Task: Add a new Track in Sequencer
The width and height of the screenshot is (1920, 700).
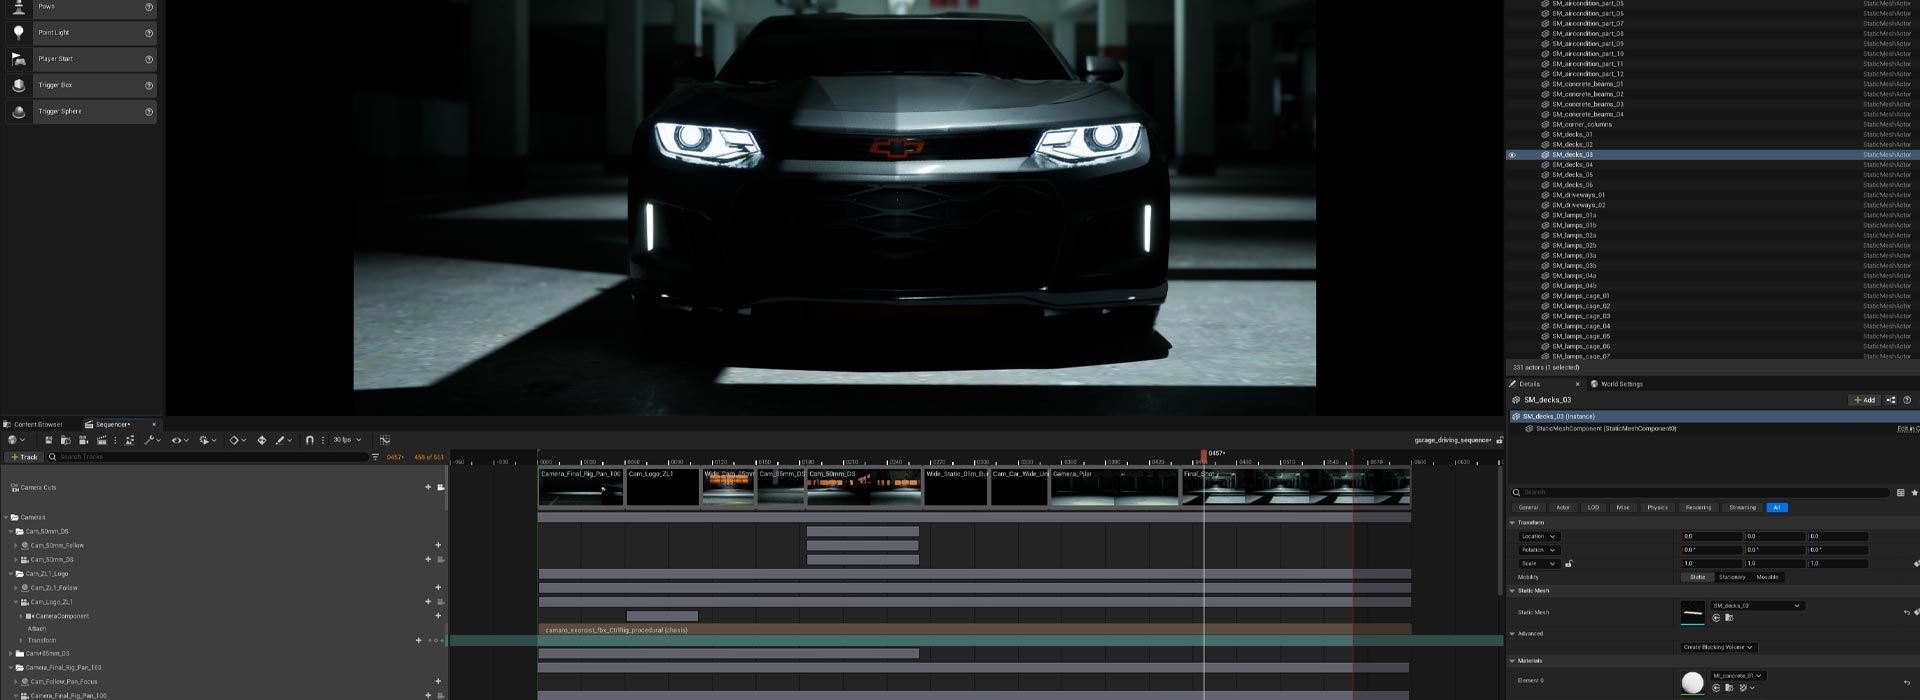Action: (x=23, y=457)
